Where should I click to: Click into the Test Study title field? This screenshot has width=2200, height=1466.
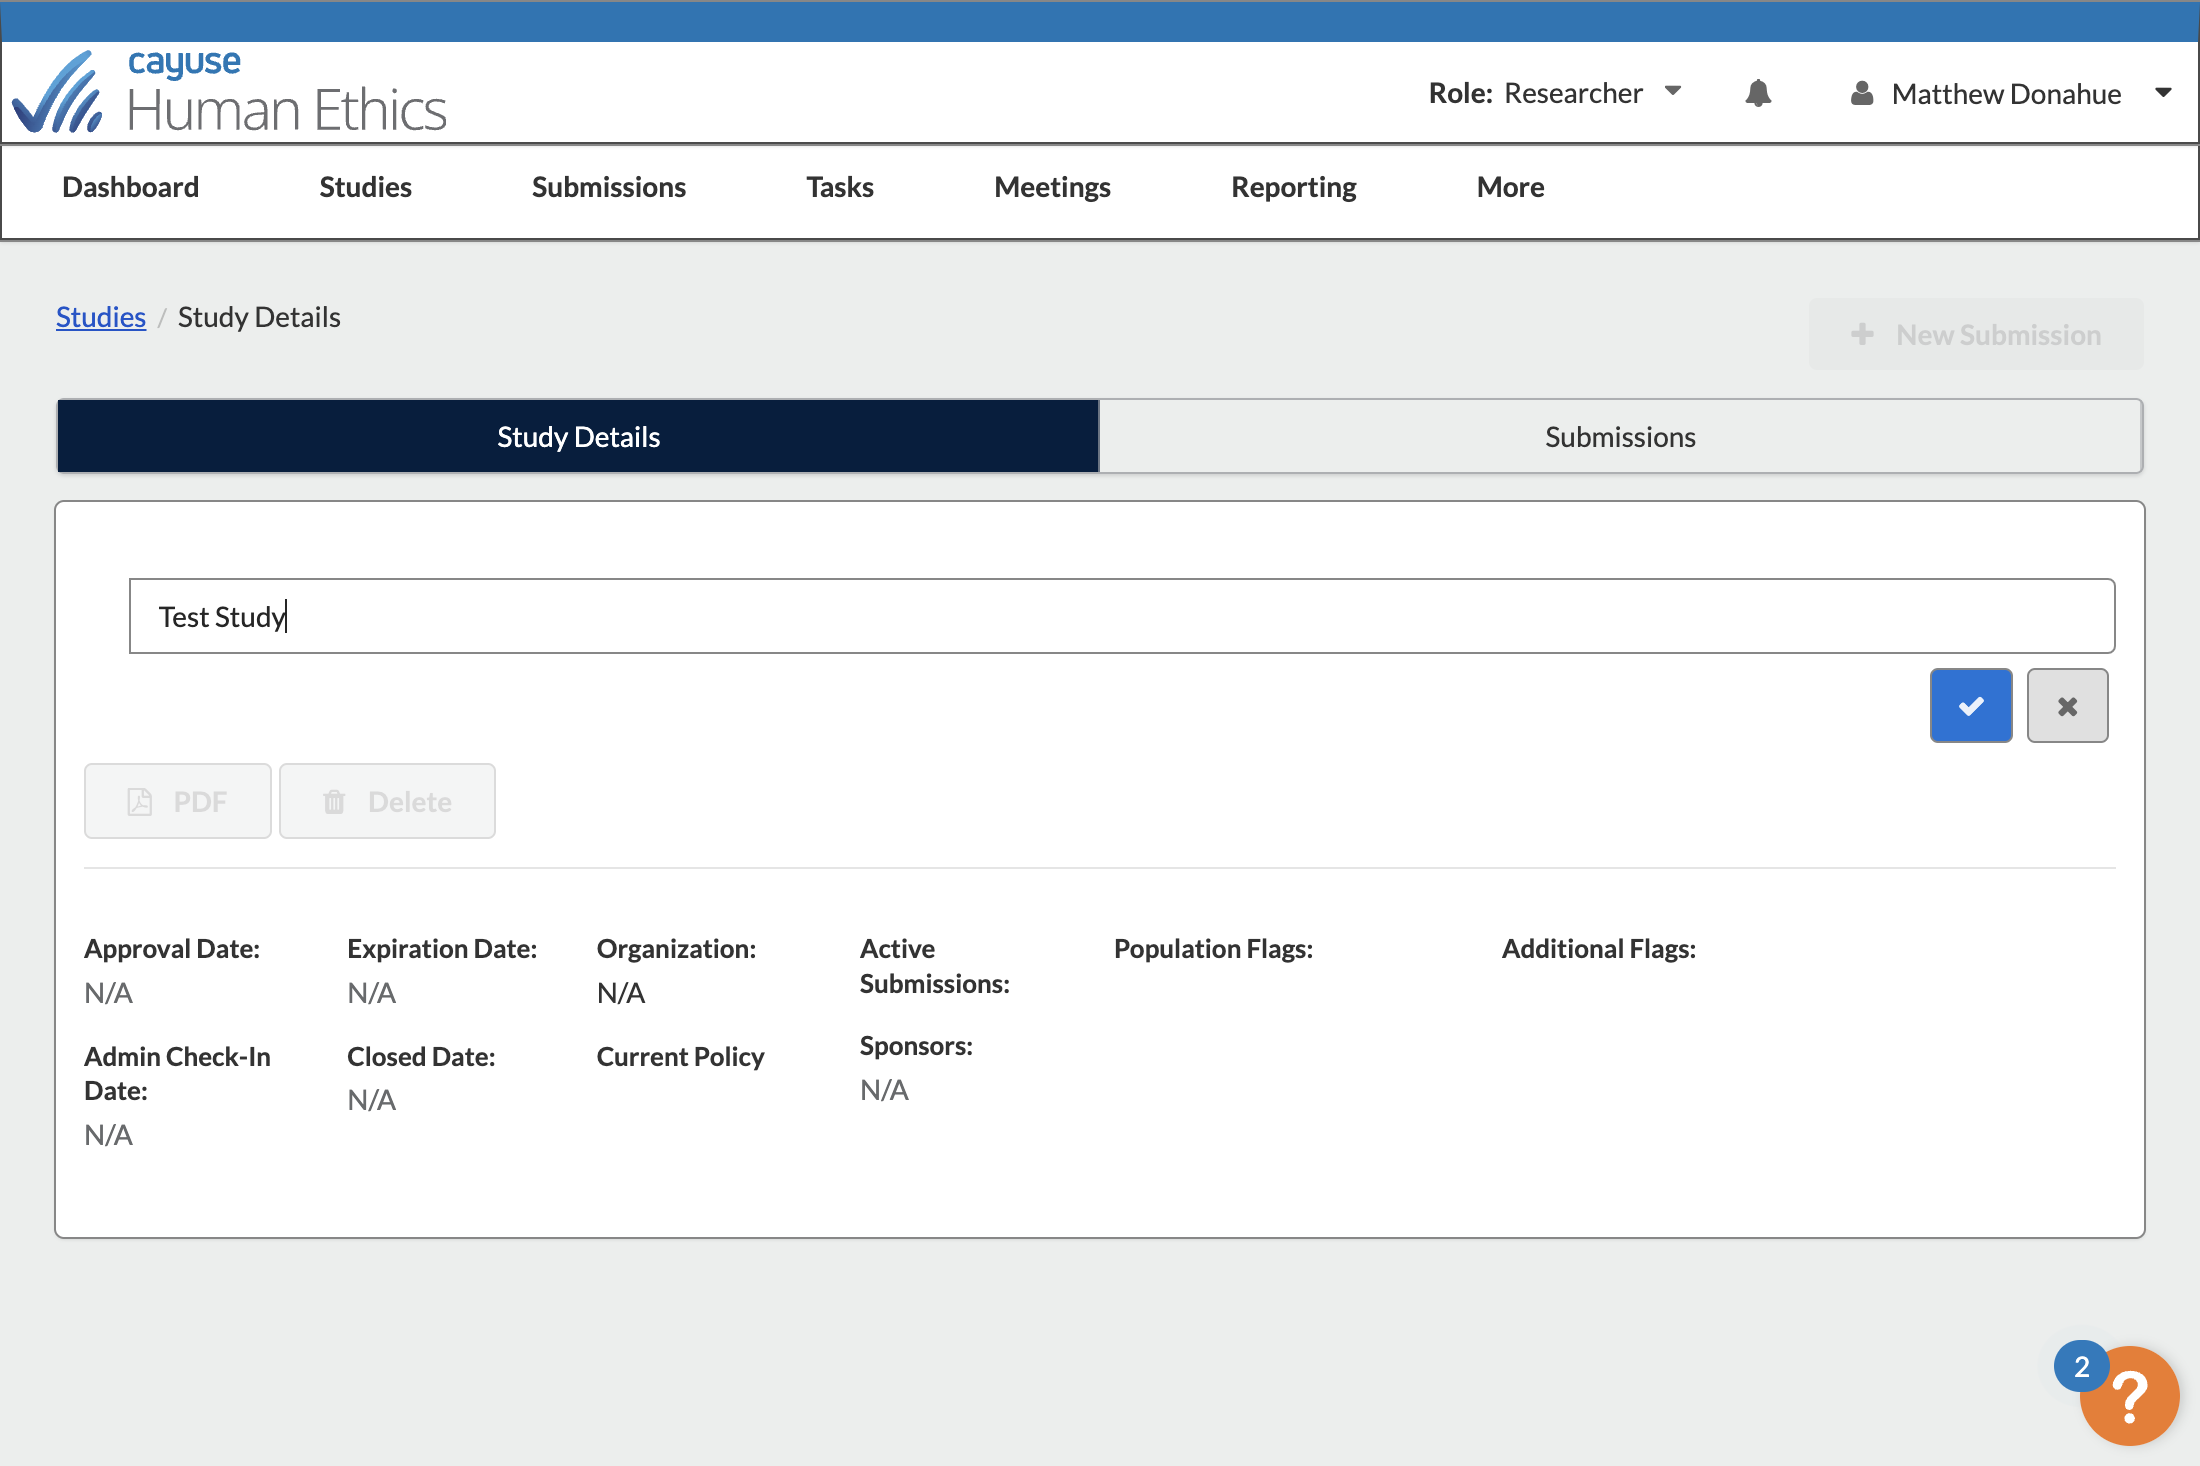(x=1122, y=616)
